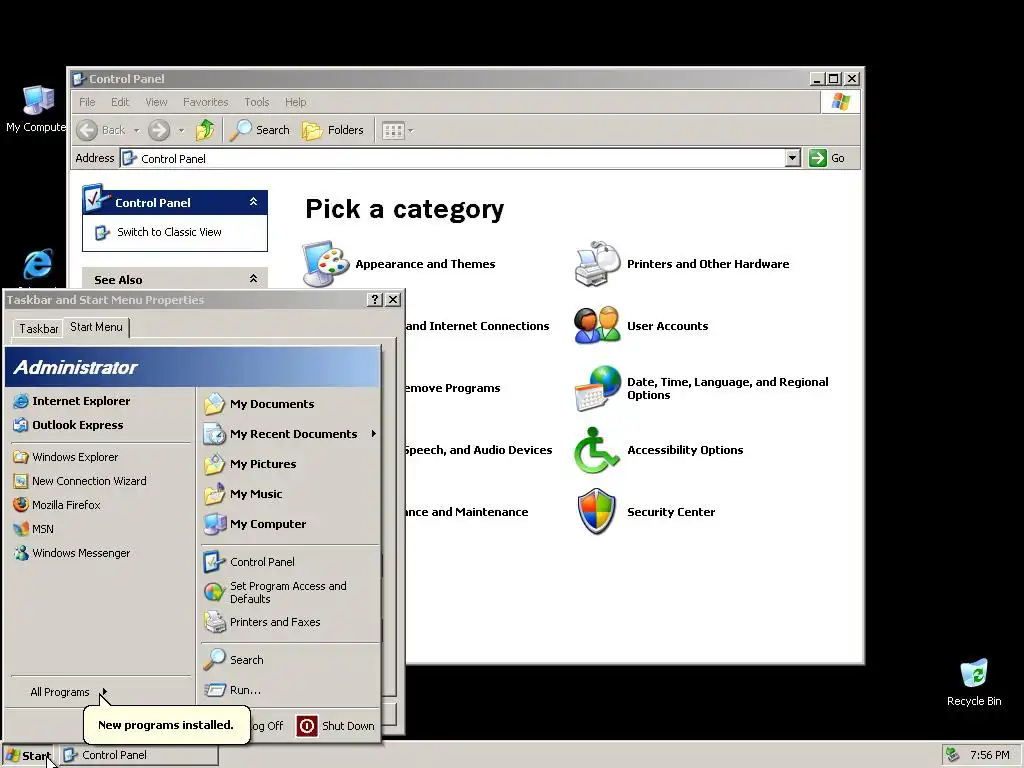
Task: Click the Address bar field
Action: click(x=453, y=158)
